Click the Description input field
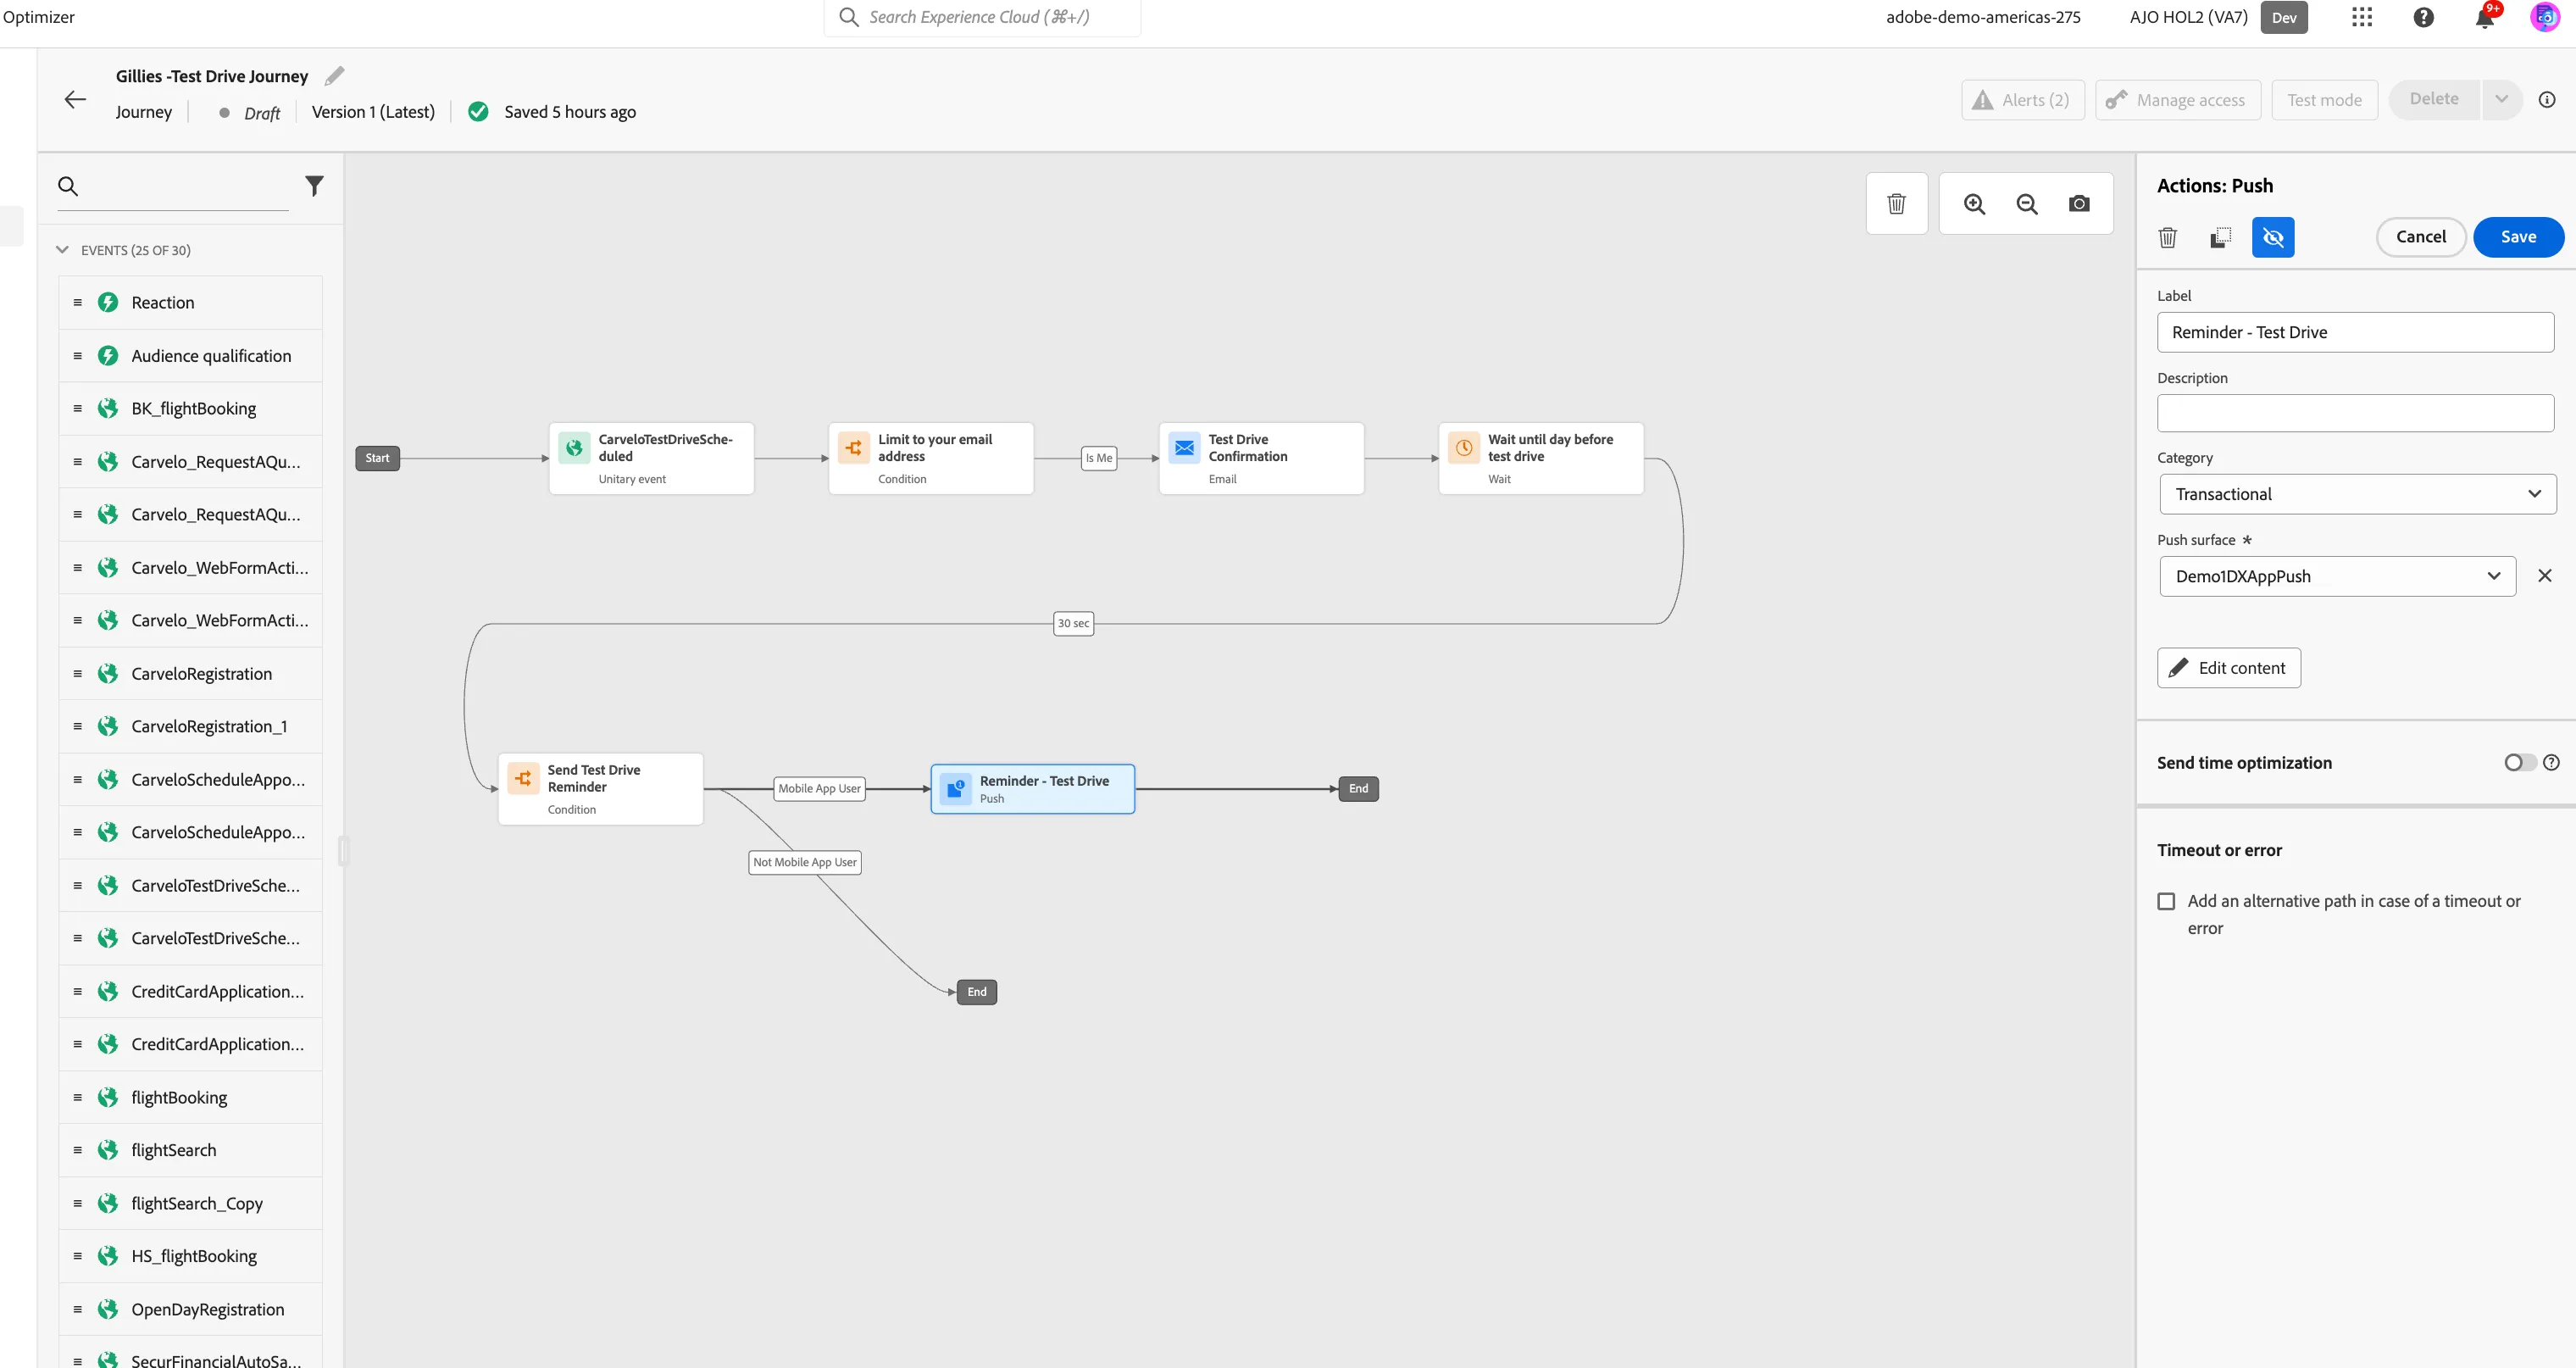 (x=2355, y=413)
